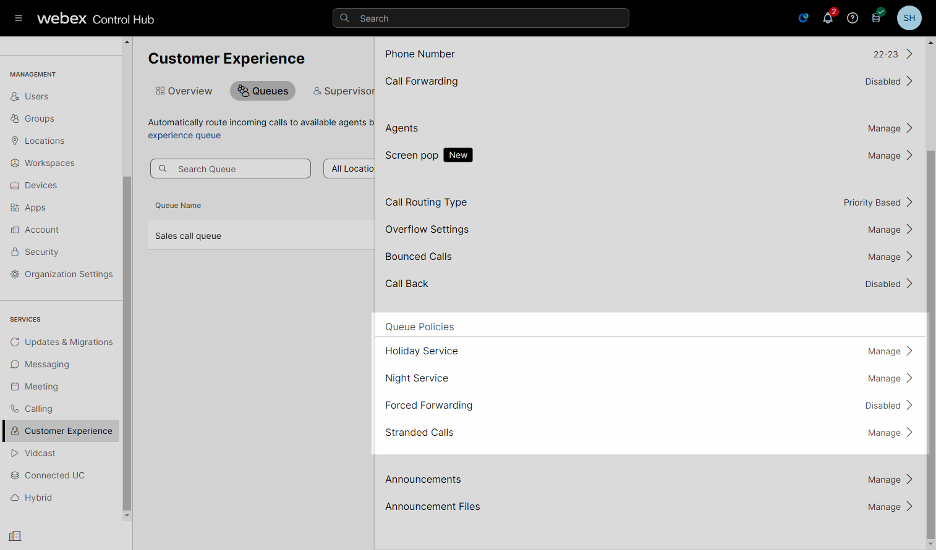The image size is (936, 550).
Task: Click the Webex assistant icon in header
Action: click(803, 18)
